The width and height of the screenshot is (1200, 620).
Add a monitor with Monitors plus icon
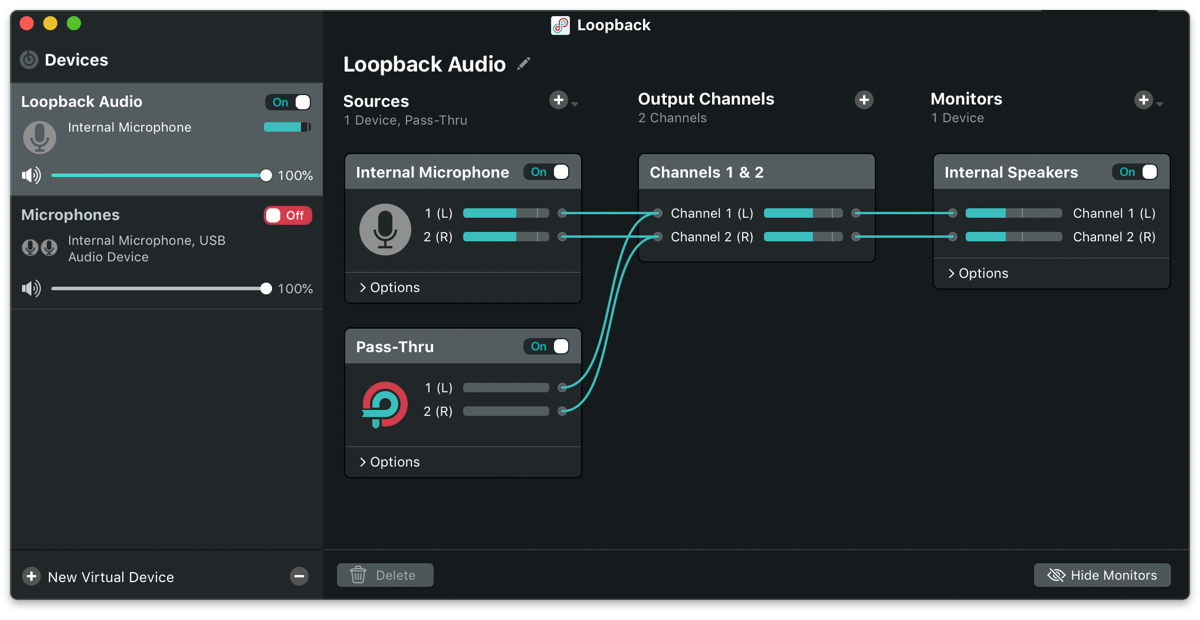click(x=1143, y=100)
